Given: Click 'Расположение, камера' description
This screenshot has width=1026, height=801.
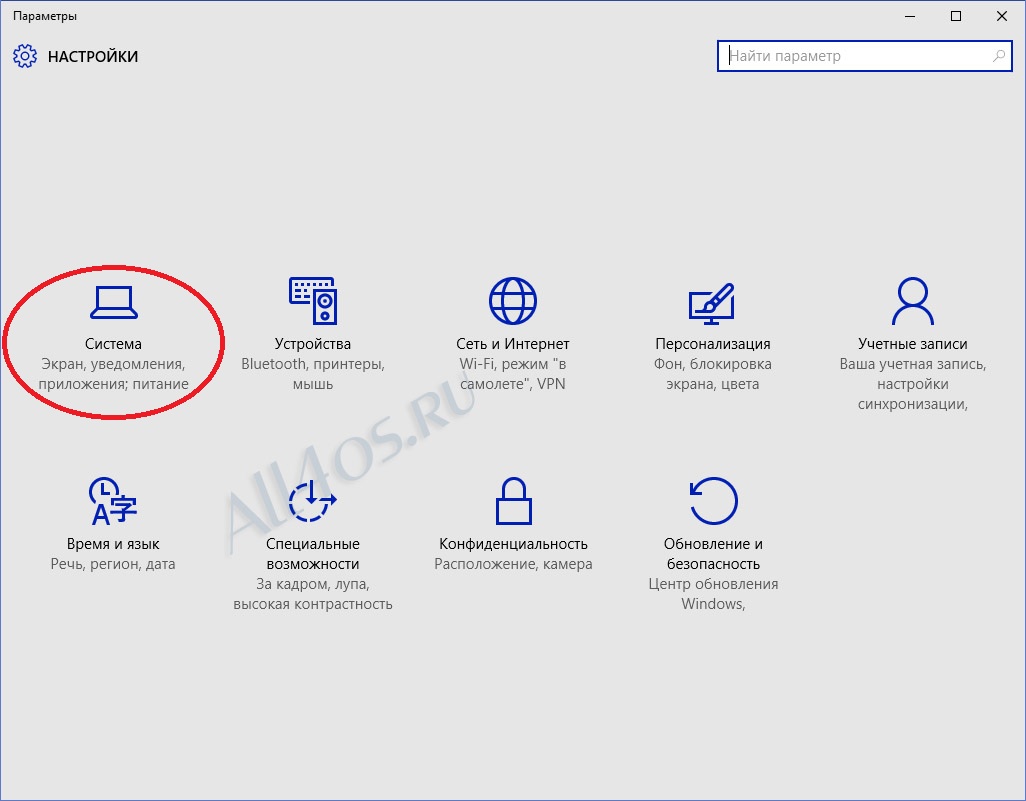Looking at the screenshot, I should click(x=514, y=564).
